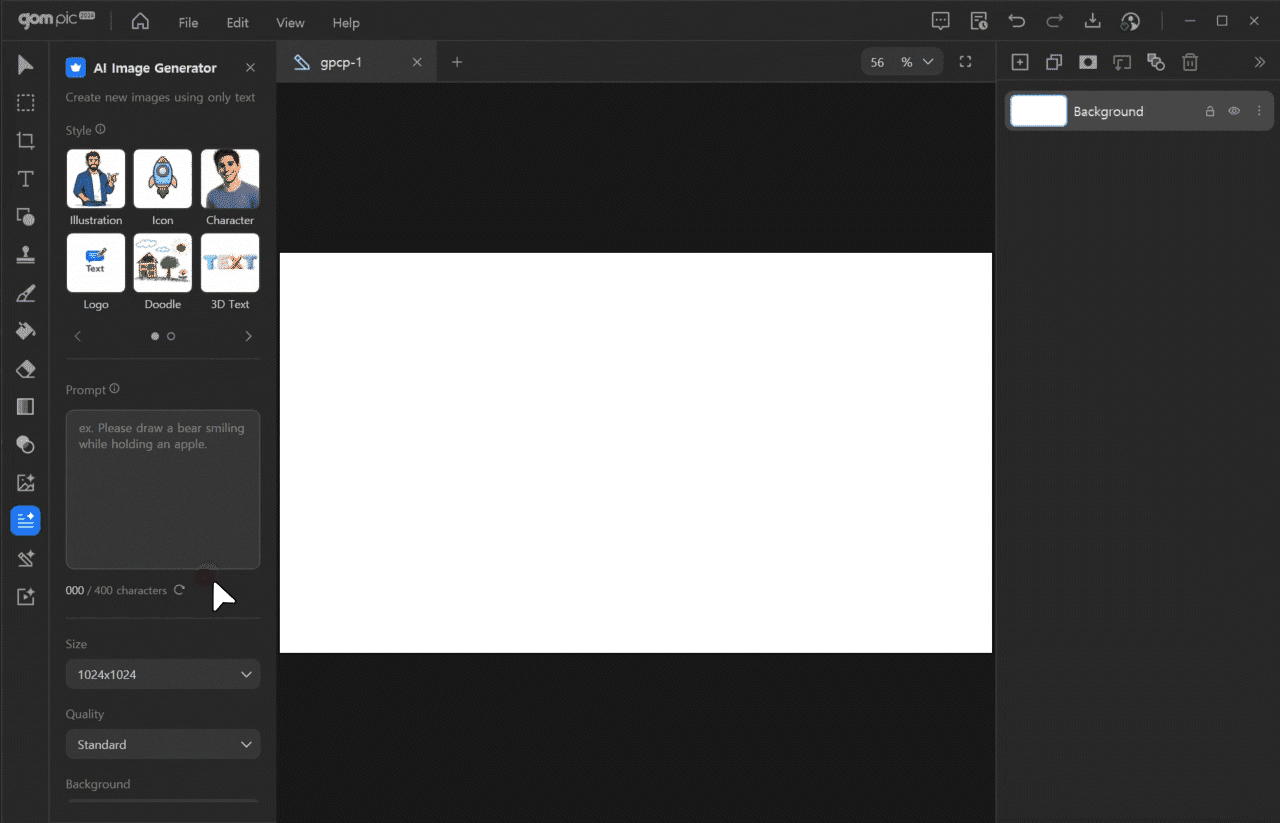The height and width of the screenshot is (823, 1280).
Task: Open Background layer more options menu
Action: tap(1259, 111)
